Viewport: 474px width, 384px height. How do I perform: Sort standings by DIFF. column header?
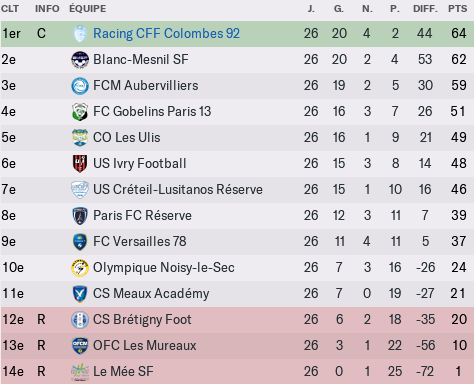coord(425,8)
